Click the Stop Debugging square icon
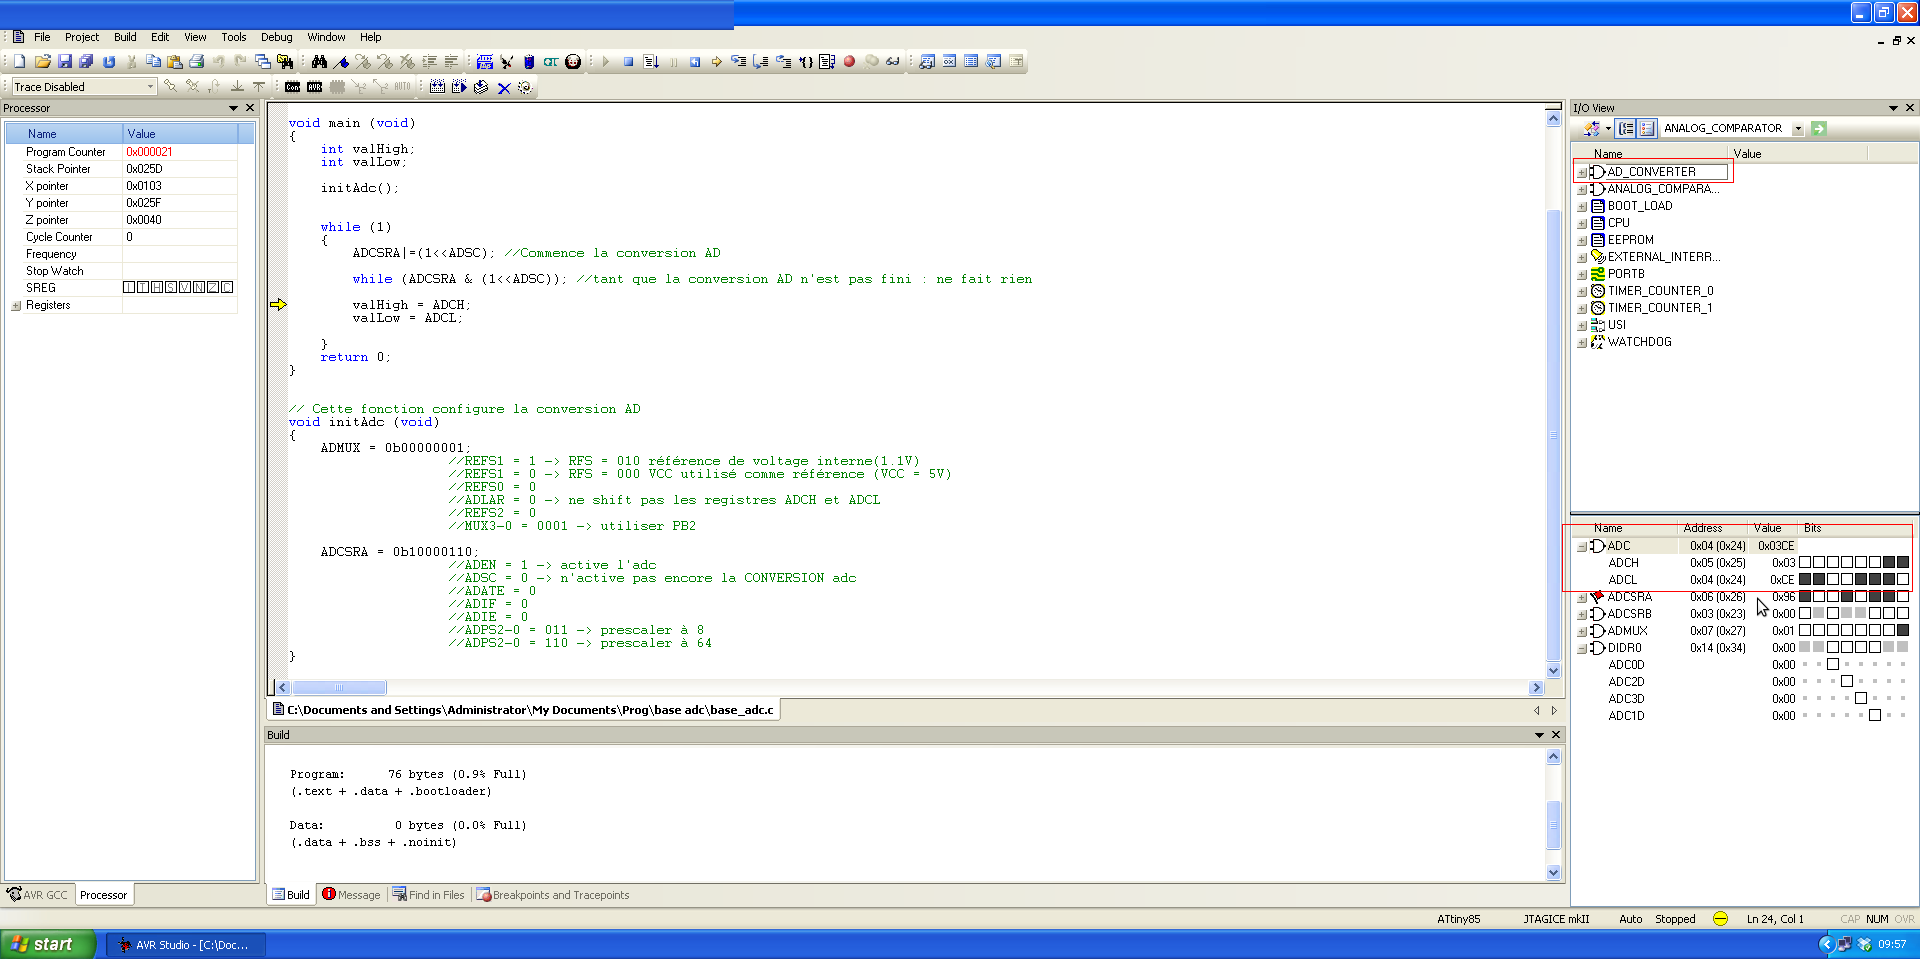The height and width of the screenshot is (959, 1920). [628, 62]
